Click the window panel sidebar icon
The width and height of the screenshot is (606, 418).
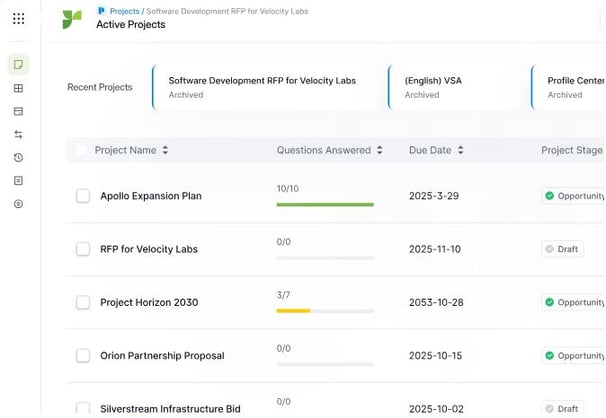pyautogui.click(x=18, y=111)
